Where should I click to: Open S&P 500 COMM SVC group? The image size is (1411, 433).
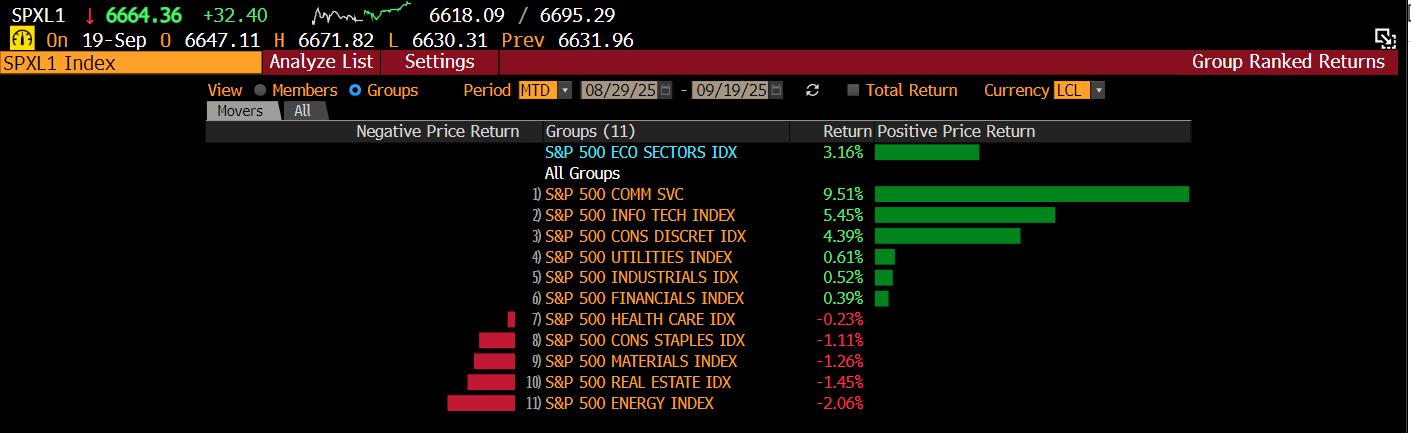tap(614, 194)
